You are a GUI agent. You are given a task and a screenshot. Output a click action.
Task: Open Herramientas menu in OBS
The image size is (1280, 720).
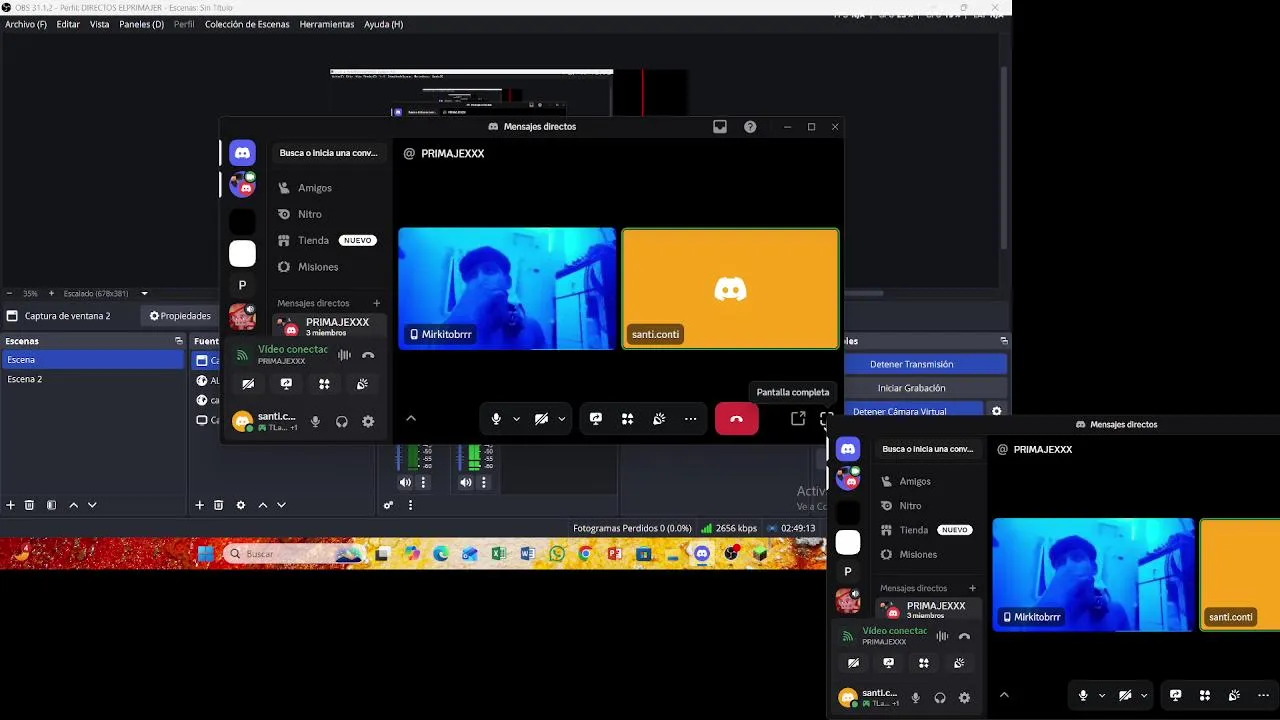point(327,24)
